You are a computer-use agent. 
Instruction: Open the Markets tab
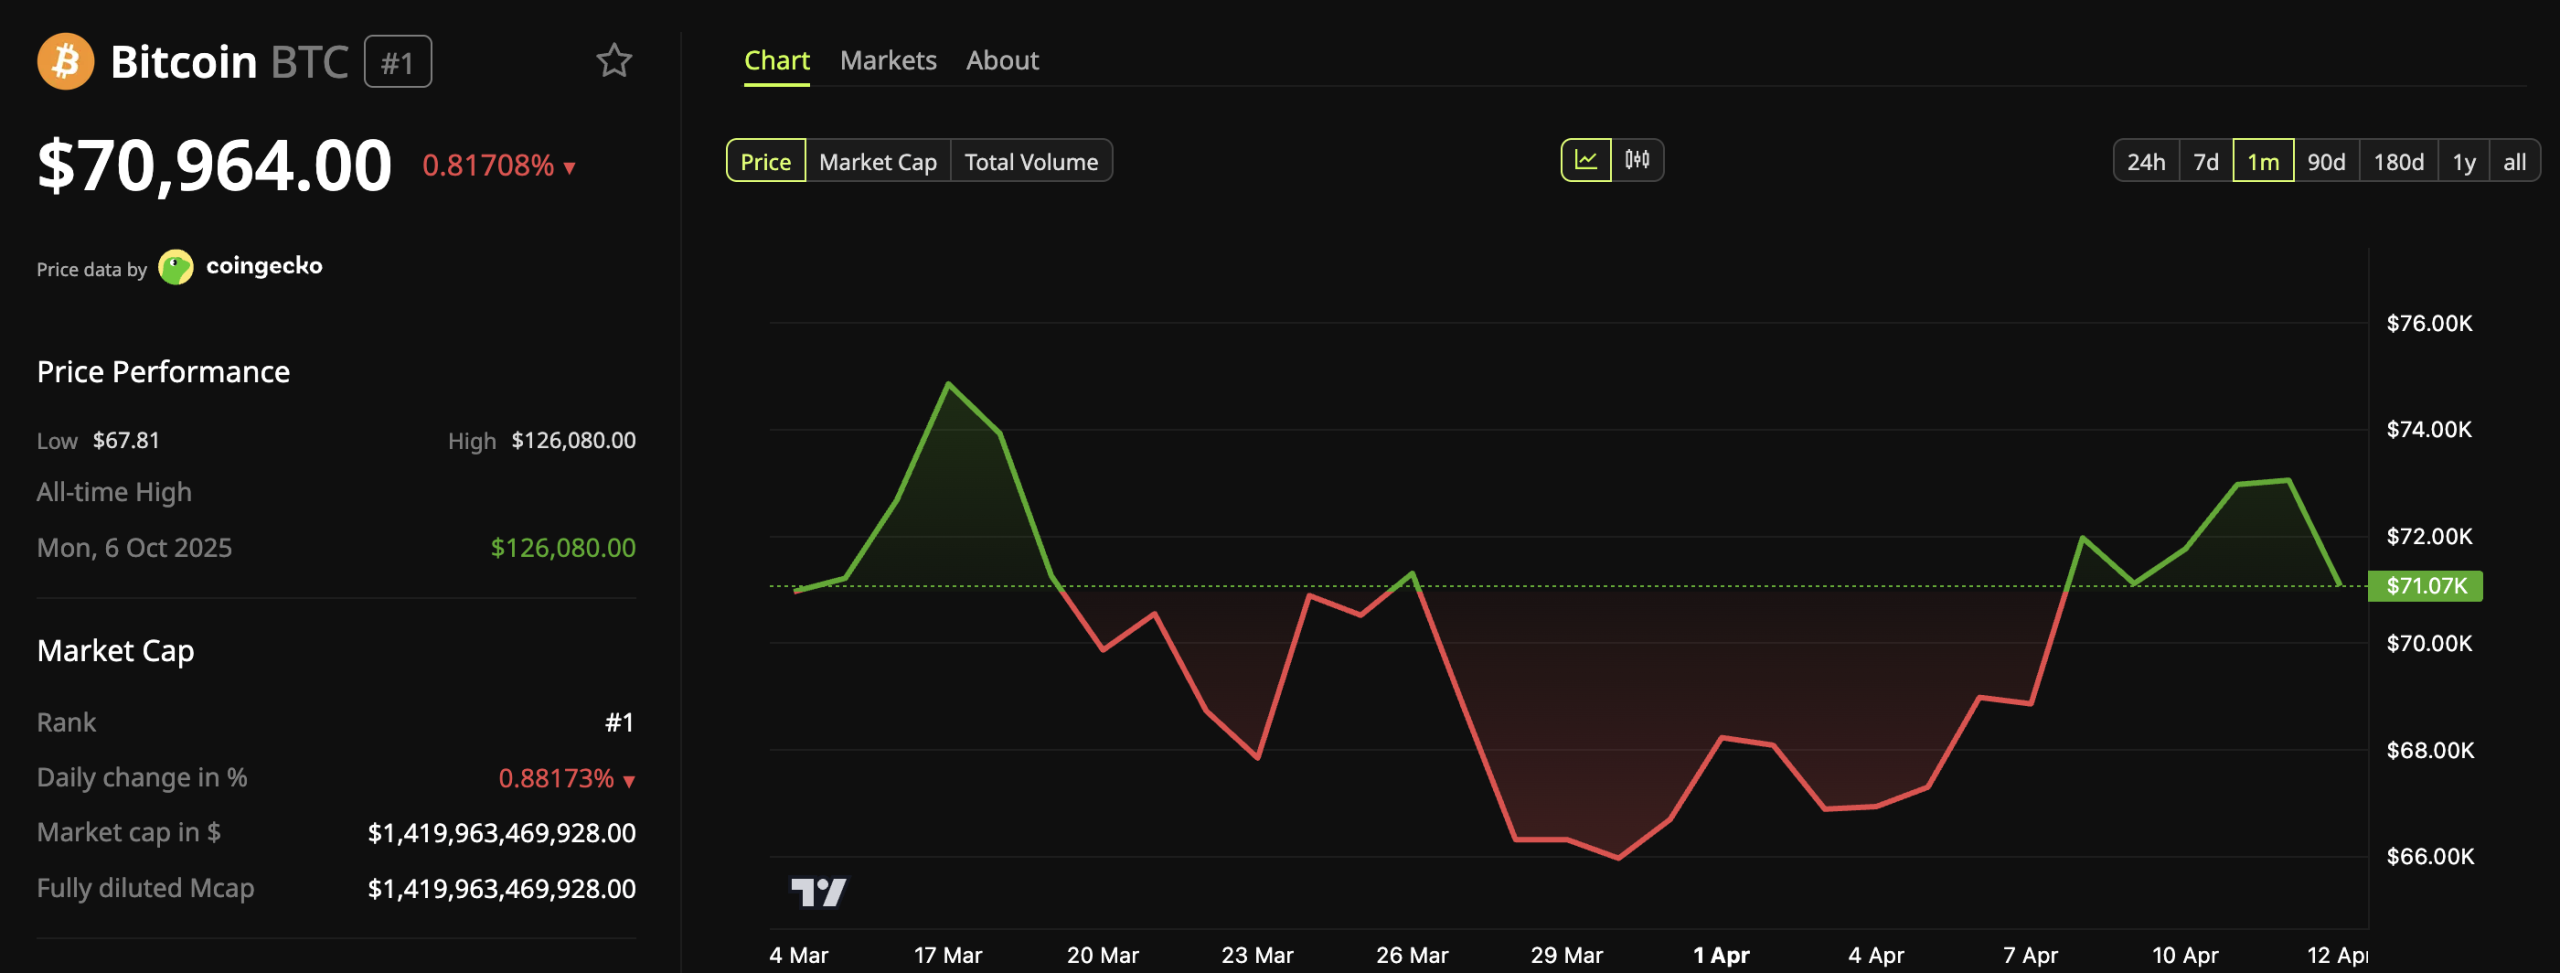888,61
